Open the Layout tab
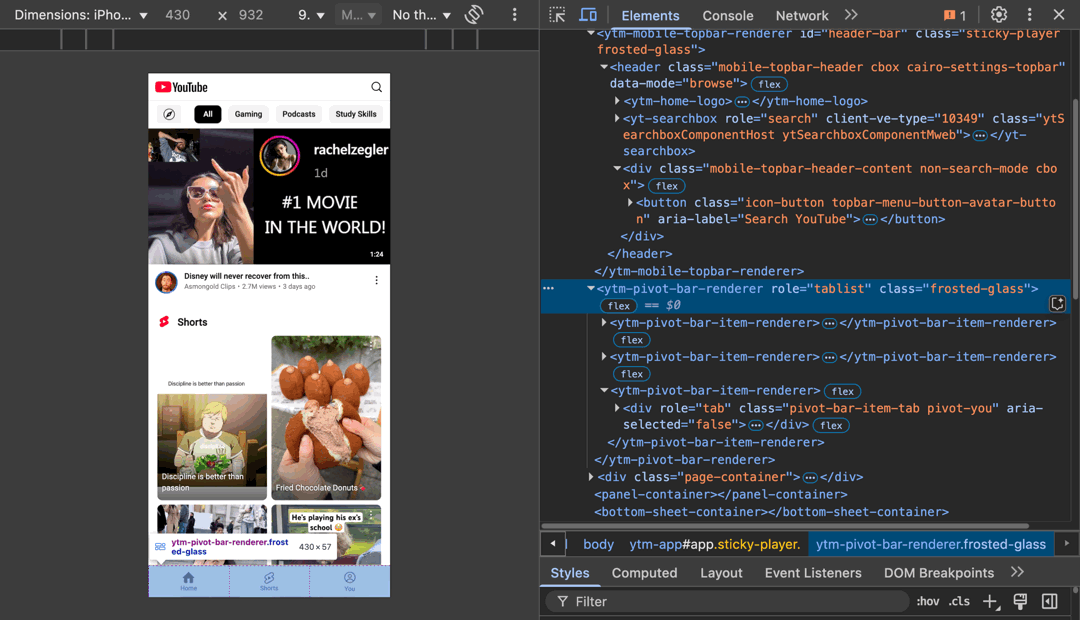This screenshot has height=620, width=1080. click(721, 572)
